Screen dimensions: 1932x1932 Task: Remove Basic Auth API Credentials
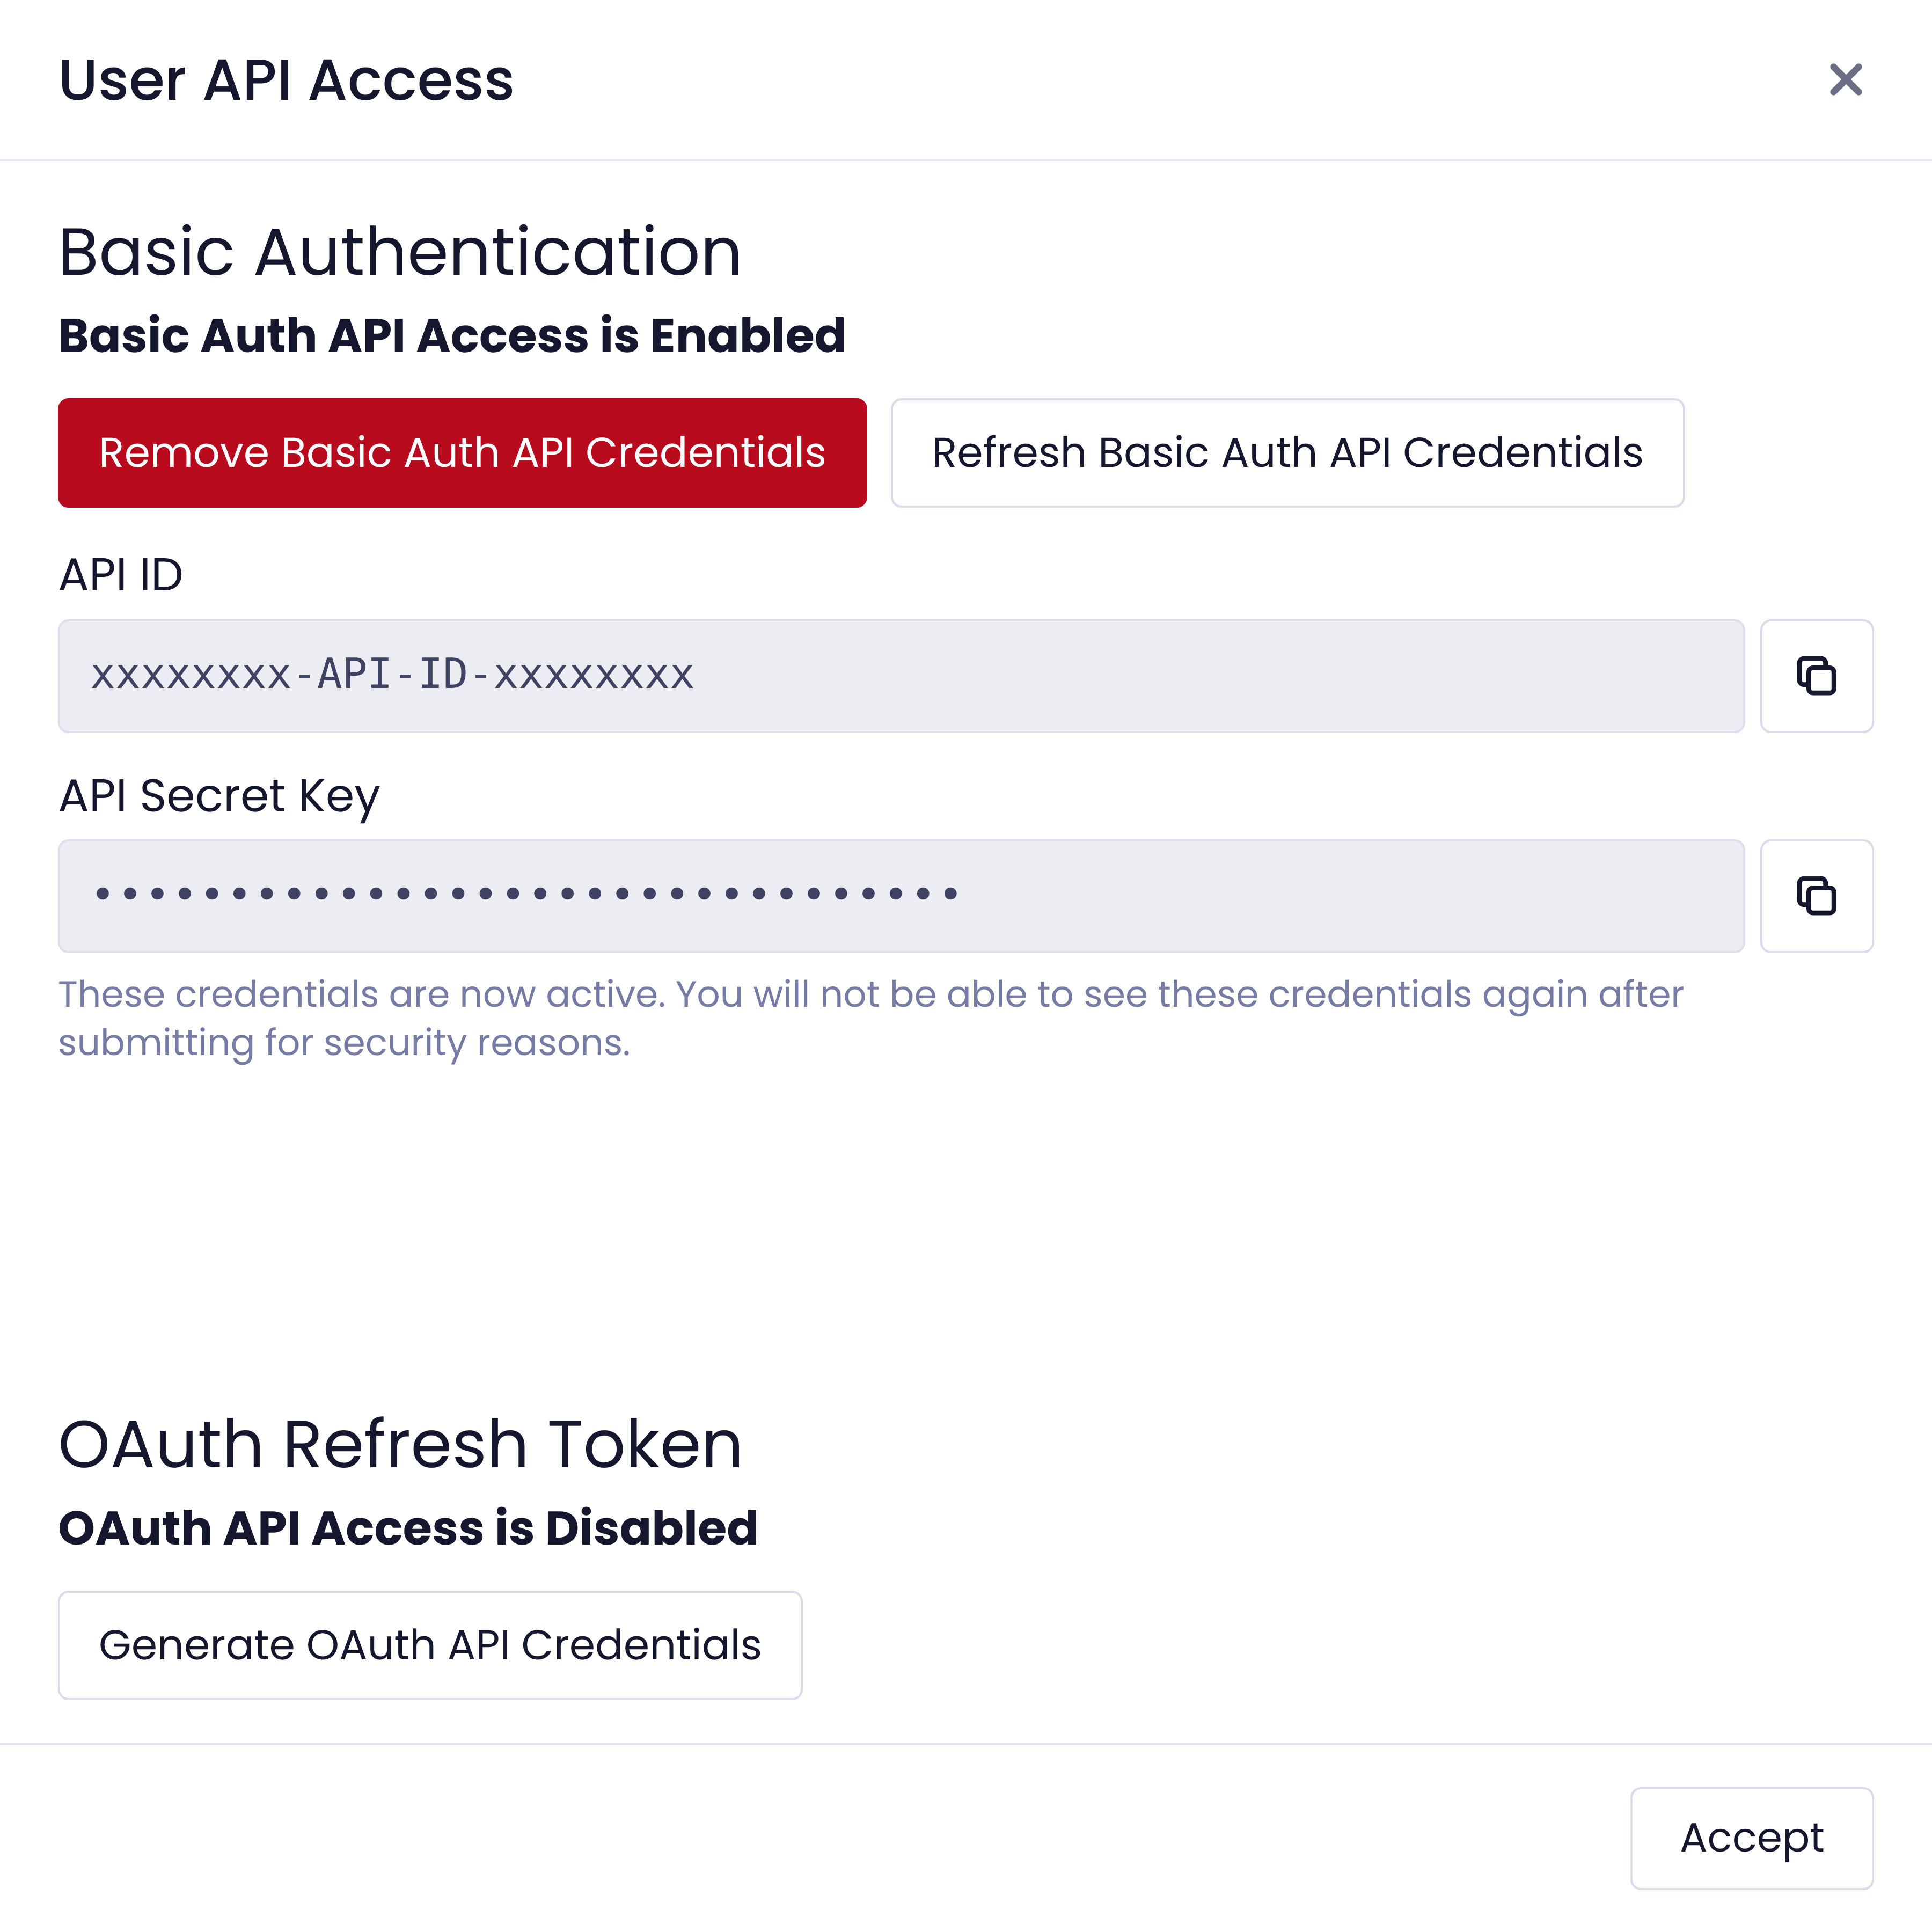(462, 453)
